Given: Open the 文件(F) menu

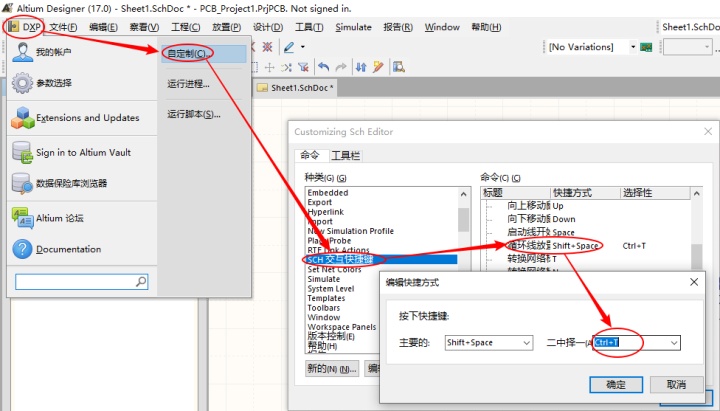Looking at the screenshot, I should [63, 27].
